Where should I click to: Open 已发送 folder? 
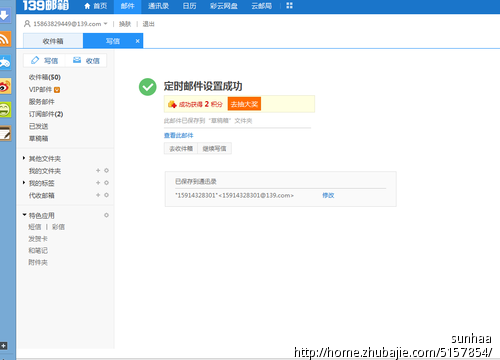pyautogui.click(x=38, y=126)
